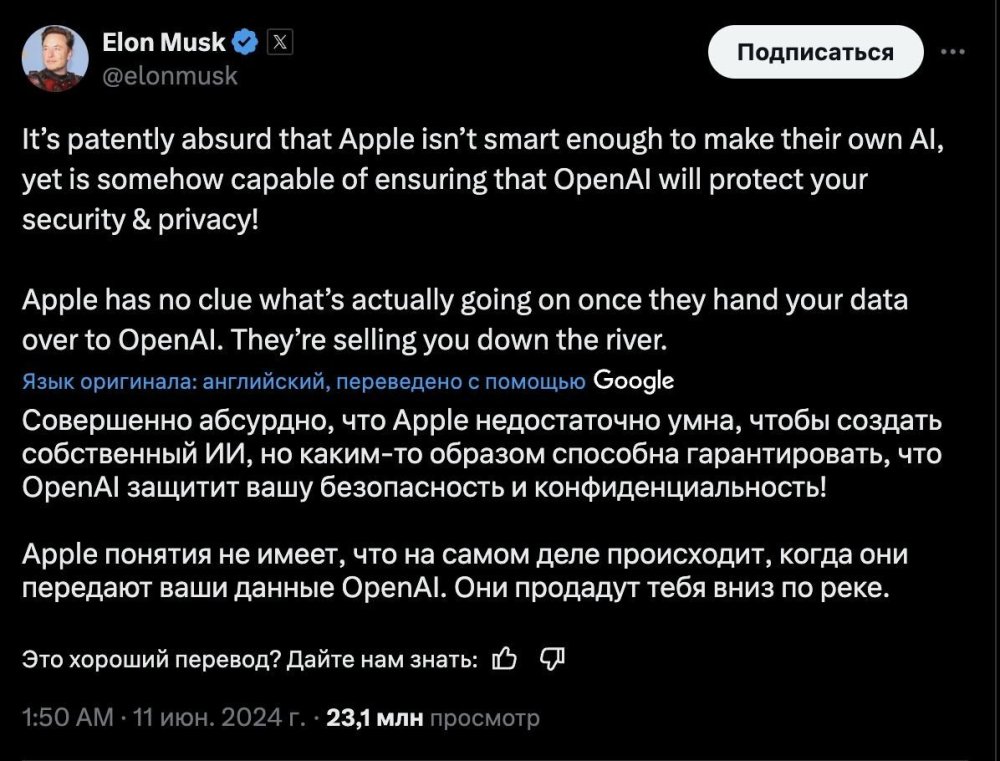Click the thumbs down translation feedback icon
The image size is (1000, 761).
point(553,659)
